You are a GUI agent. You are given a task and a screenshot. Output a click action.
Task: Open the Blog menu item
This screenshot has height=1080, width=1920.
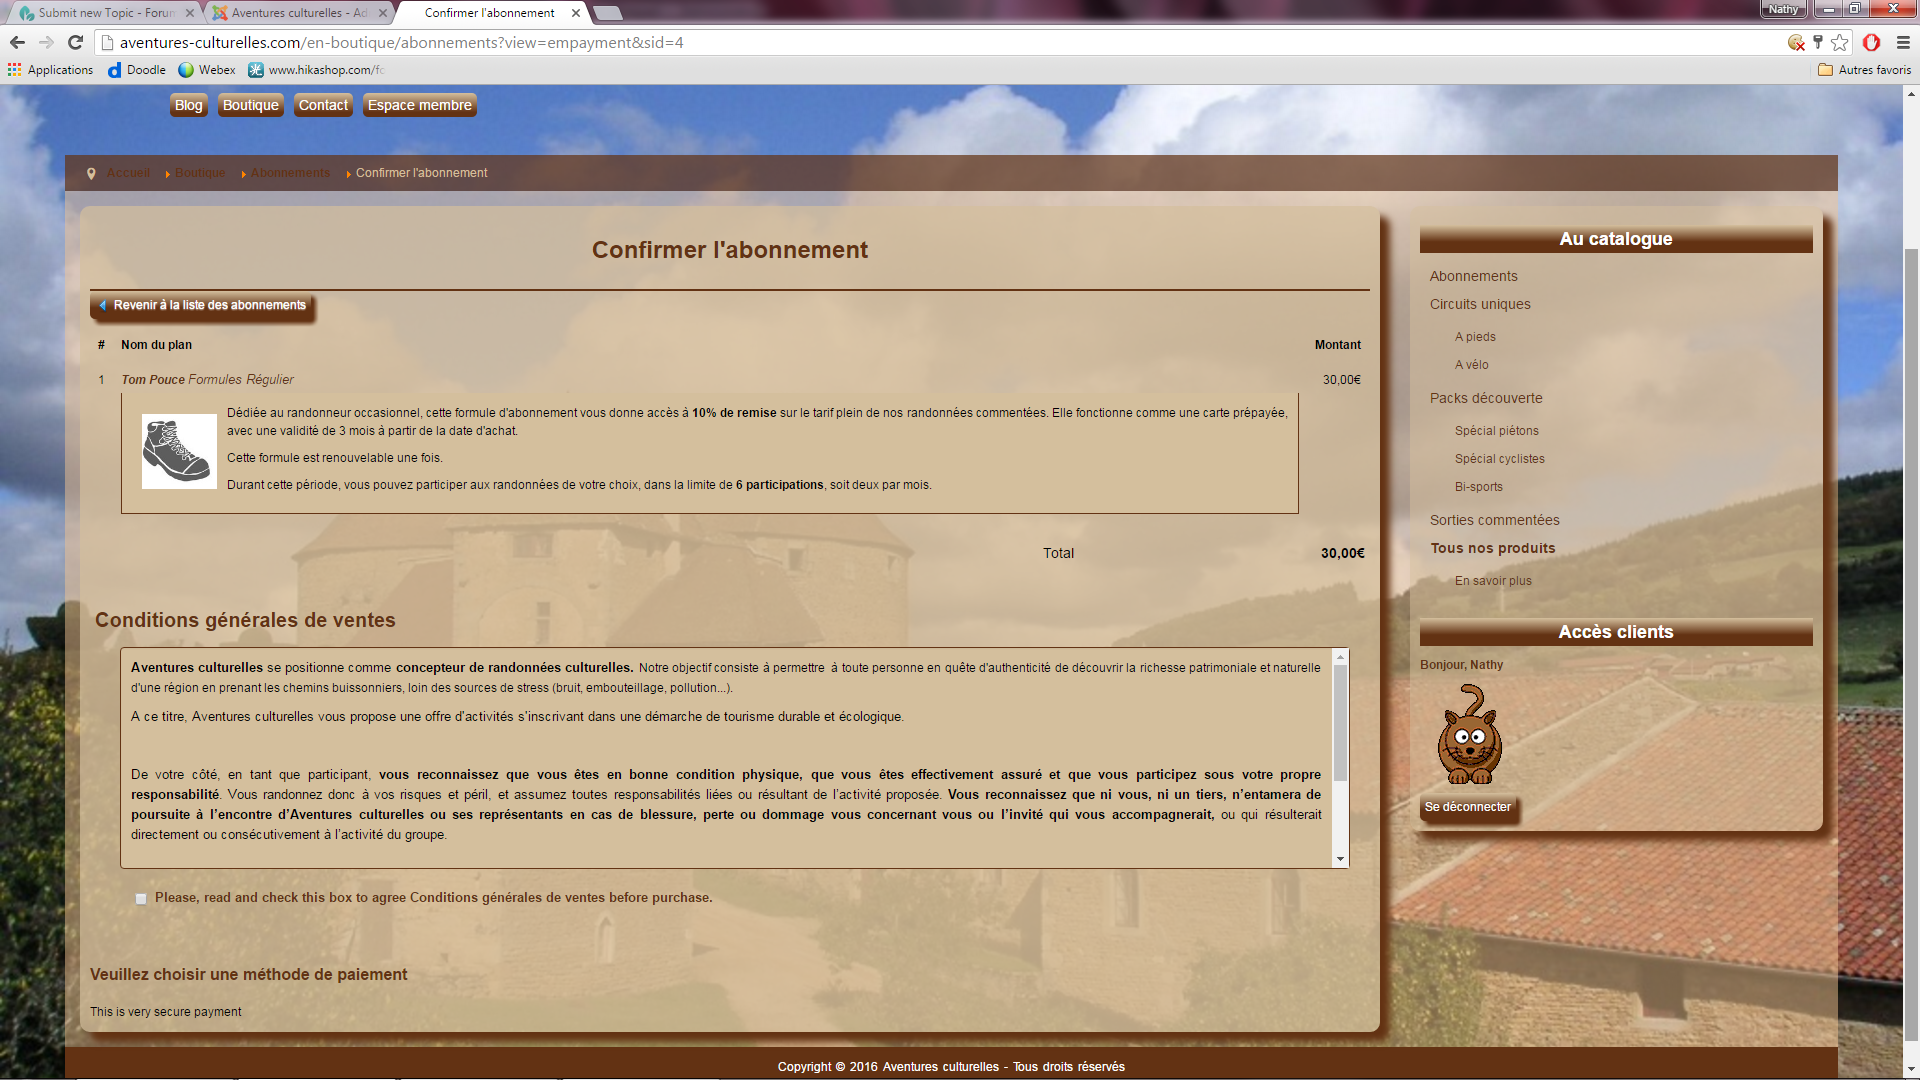188,105
